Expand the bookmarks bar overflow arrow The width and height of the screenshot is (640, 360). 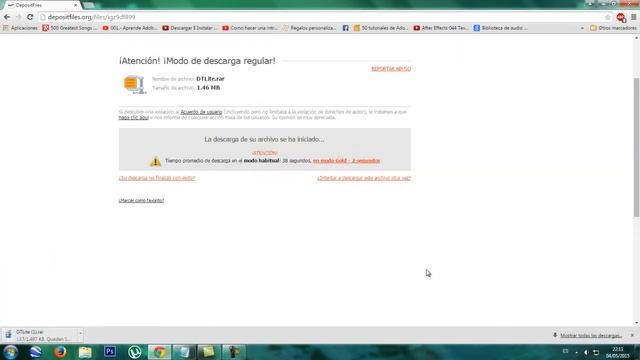coord(582,28)
